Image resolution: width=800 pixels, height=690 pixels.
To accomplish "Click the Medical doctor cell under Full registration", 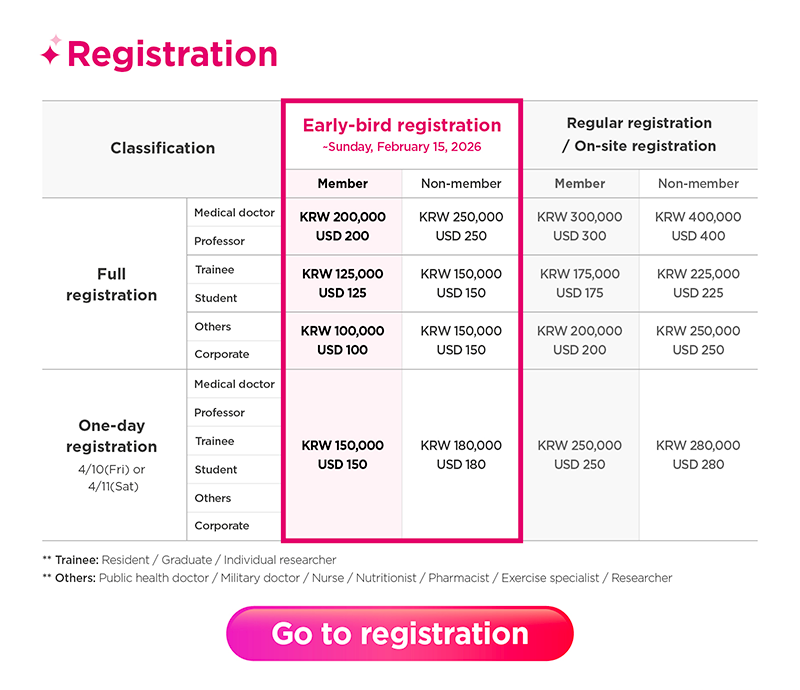I will [234, 213].
